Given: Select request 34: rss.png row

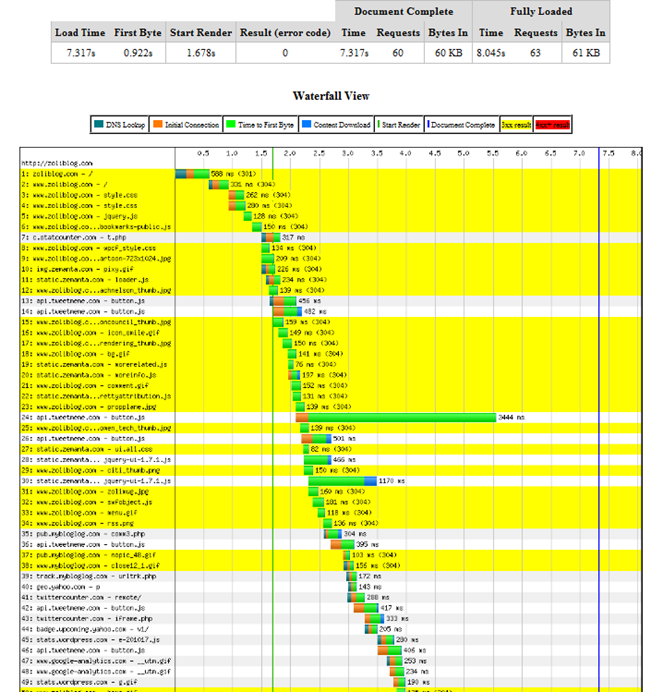Looking at the screenshot, I should pyautogui.click(x=331, y=523).
